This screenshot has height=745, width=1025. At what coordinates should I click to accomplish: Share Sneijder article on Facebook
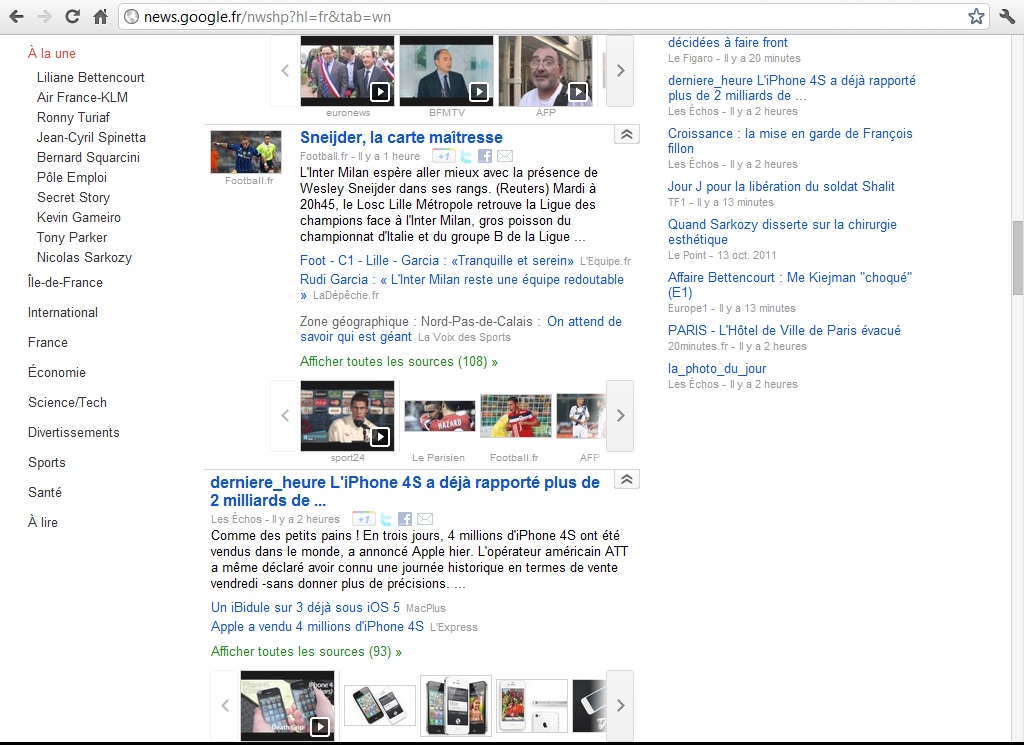484,156
